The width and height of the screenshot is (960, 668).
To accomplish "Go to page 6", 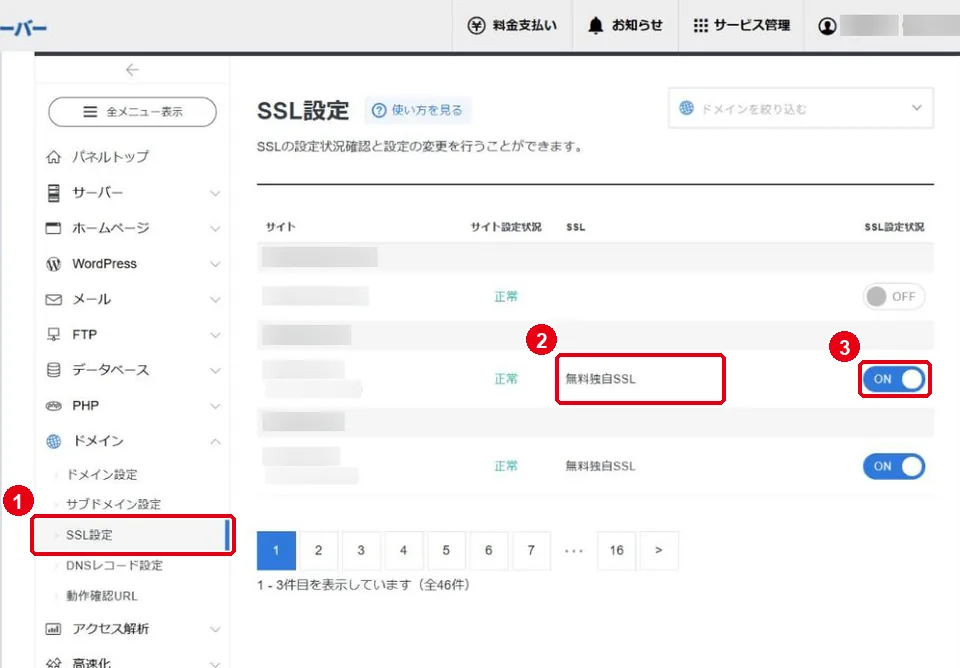I will point(489,550).
